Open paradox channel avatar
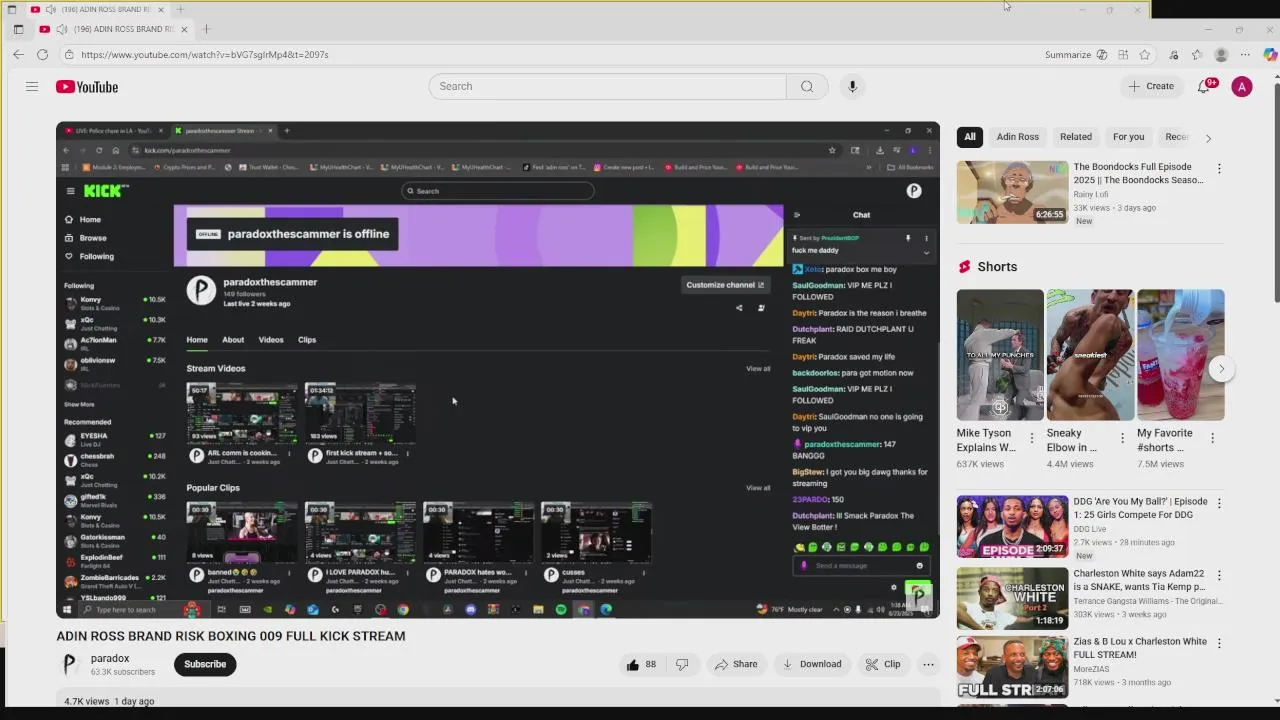Viewport: 1280px width, 720px height. (69, 664)
